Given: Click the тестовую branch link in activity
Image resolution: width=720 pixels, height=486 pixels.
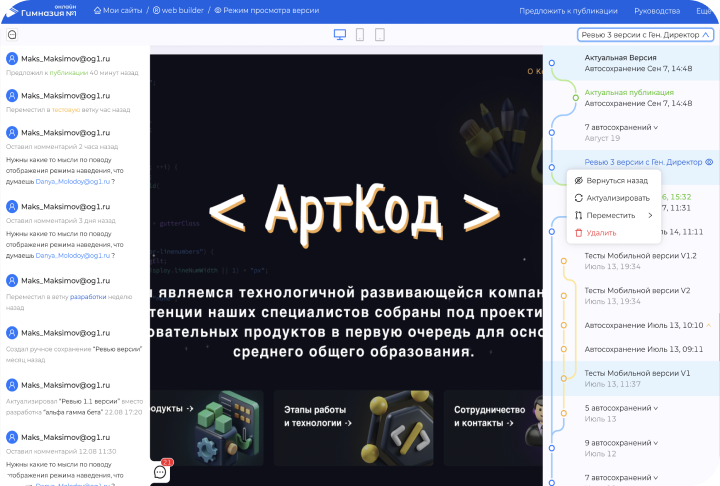Looking at the screenshot, I should 66,110.
